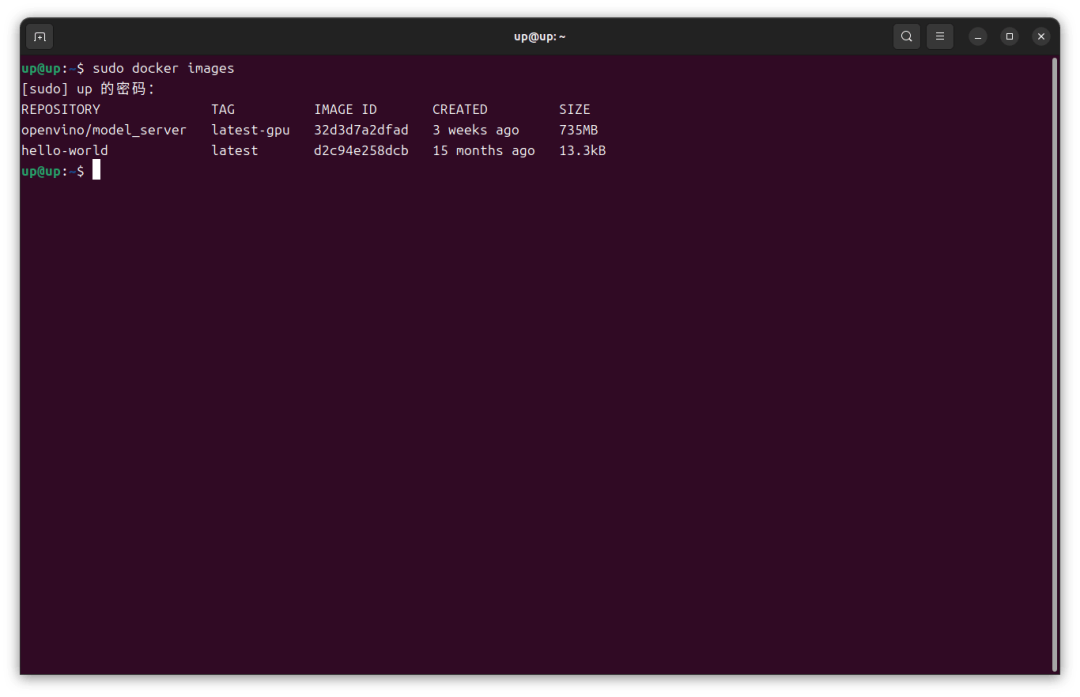Viewport: 1080px width, 697px height.
Task: Click the [sudo] up password prompt line
Action: click(88, 89)
